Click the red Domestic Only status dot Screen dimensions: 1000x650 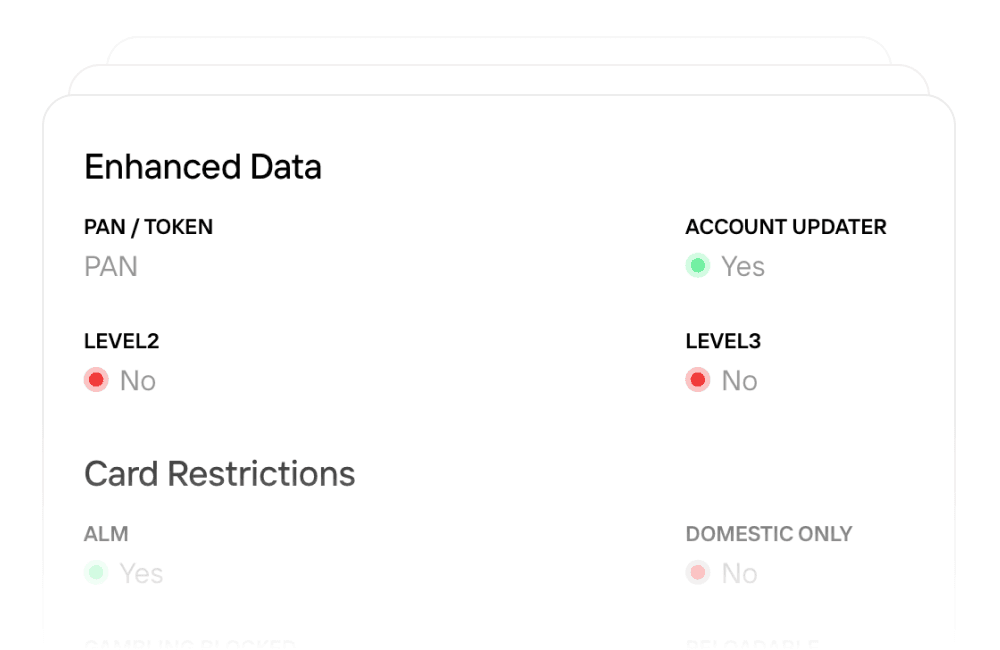click(x=697, y=573)
